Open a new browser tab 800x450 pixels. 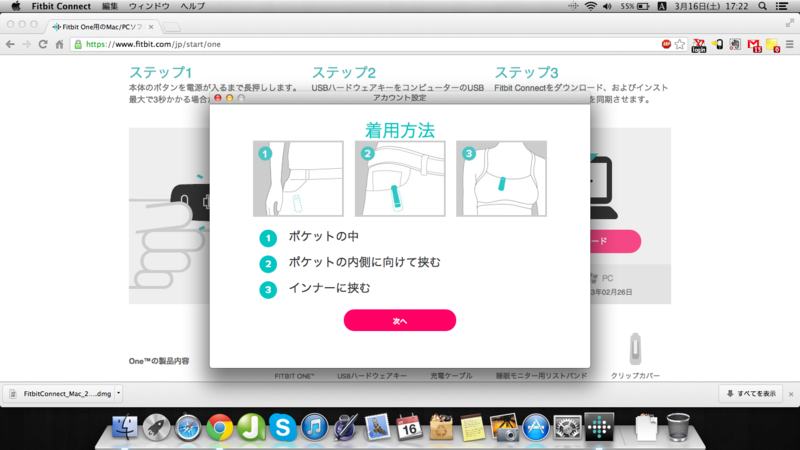click(172, 27)
